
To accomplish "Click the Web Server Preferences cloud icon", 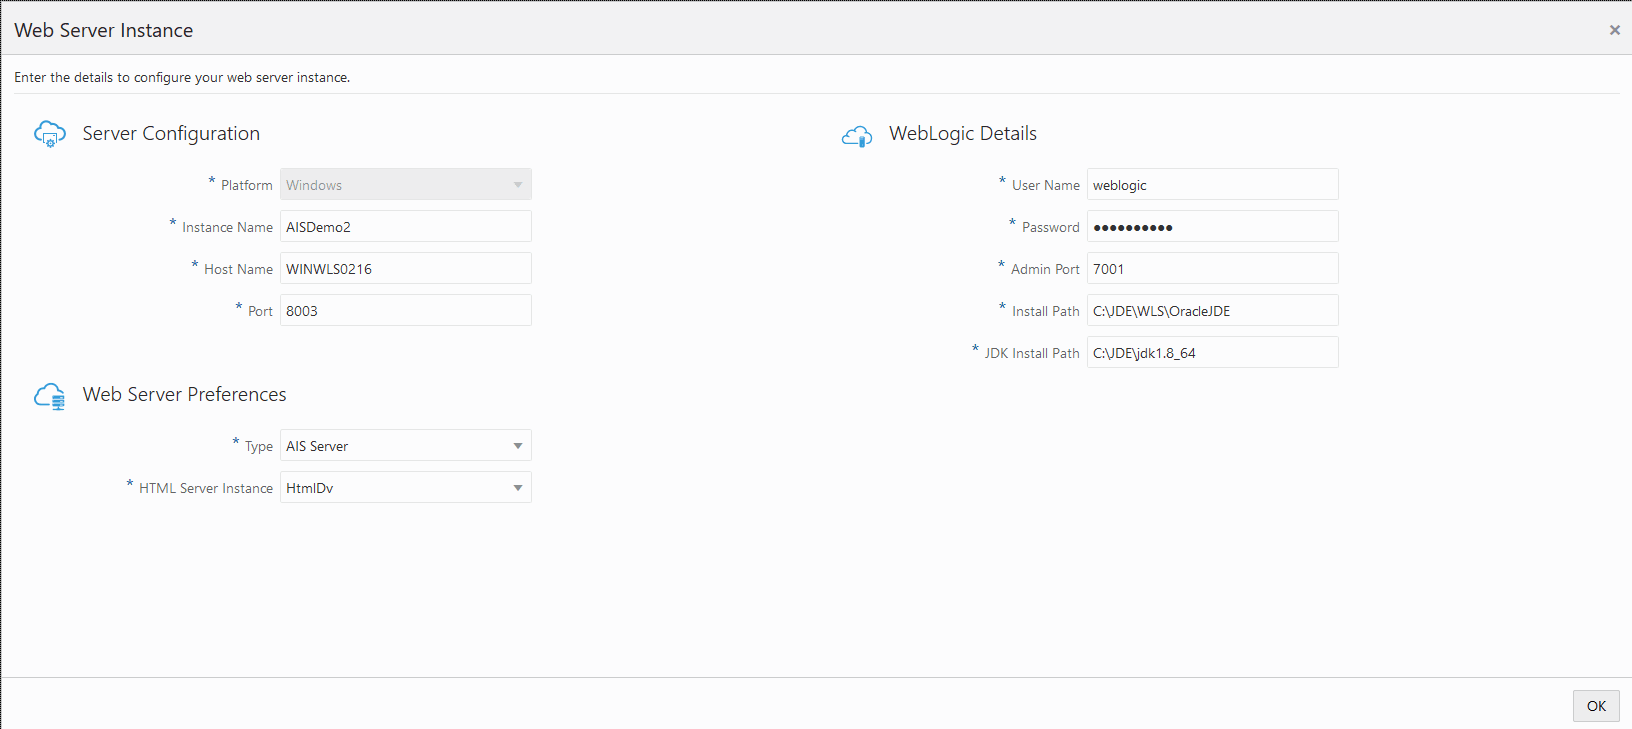I will tap(50, 396).
